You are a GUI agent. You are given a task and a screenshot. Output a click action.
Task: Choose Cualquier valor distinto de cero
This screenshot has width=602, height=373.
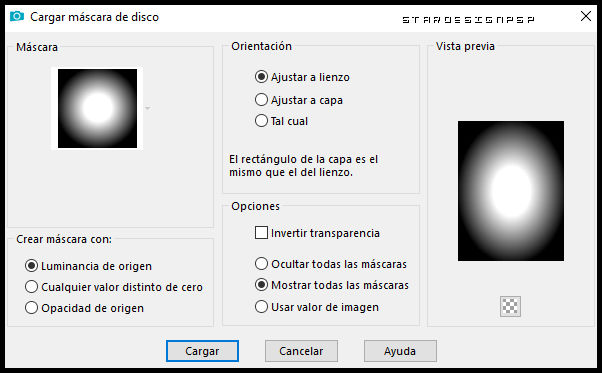tap(114, 287)
